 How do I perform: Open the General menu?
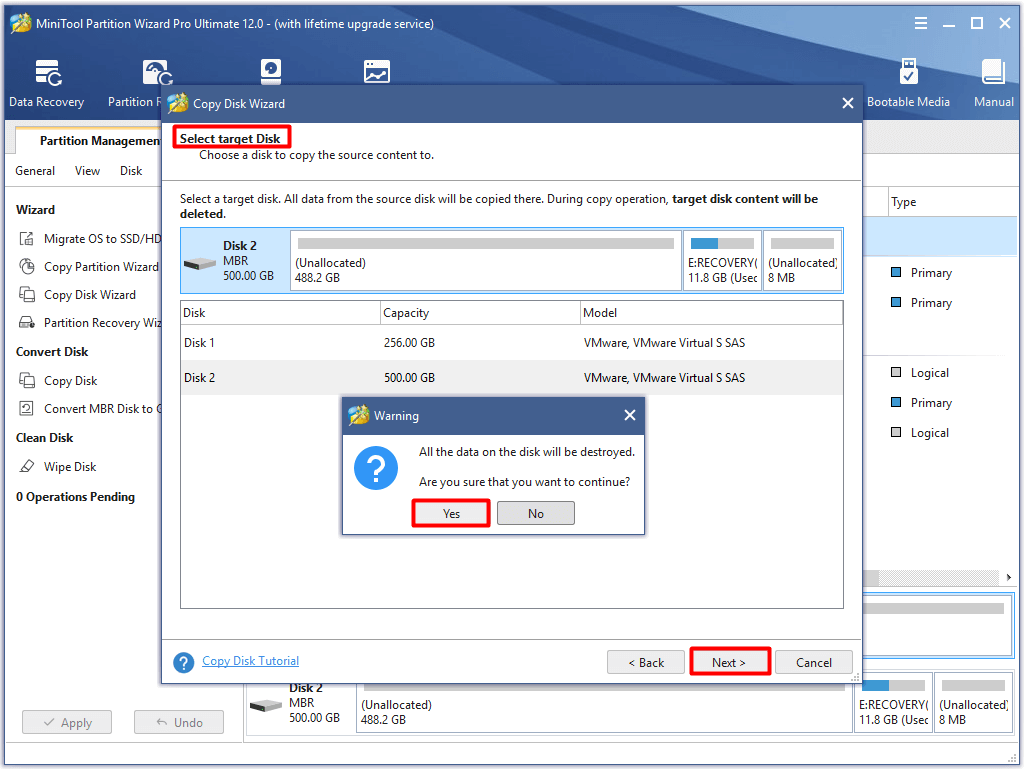(35, 170)
